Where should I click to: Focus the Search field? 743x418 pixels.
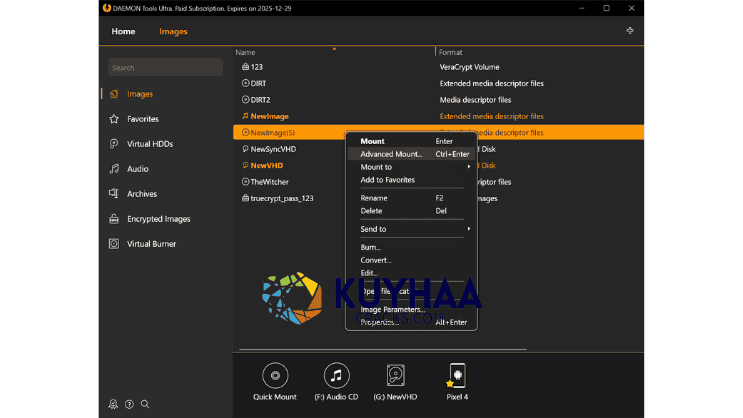tap(165, 67)
